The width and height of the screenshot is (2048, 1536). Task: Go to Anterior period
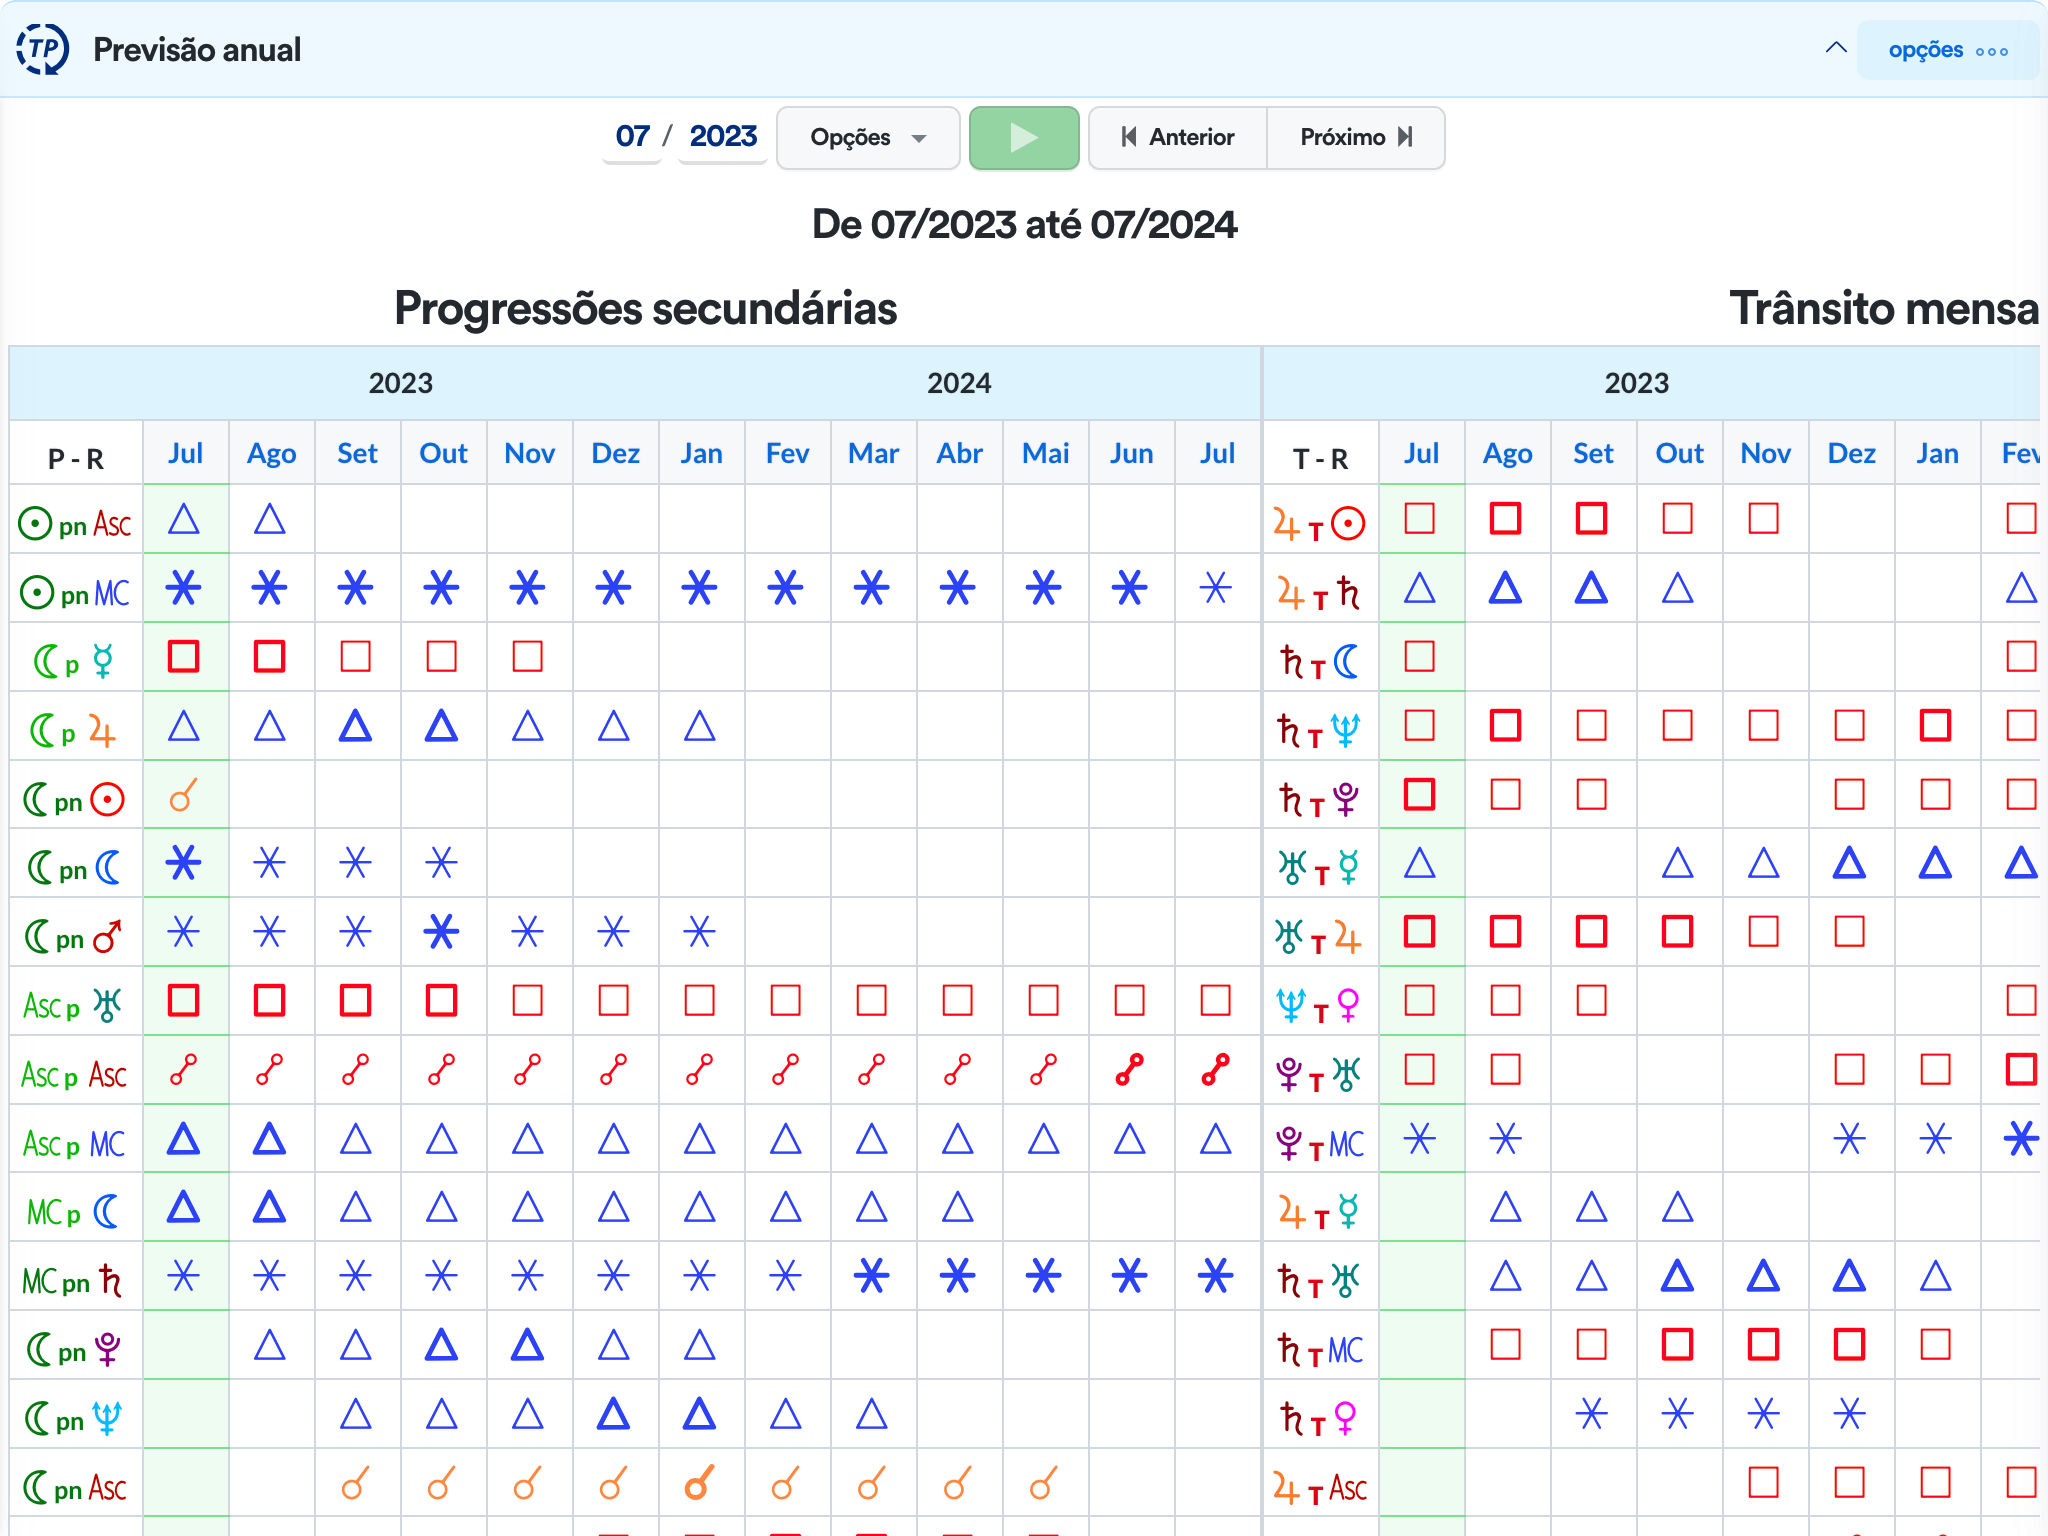point(1178,137)
